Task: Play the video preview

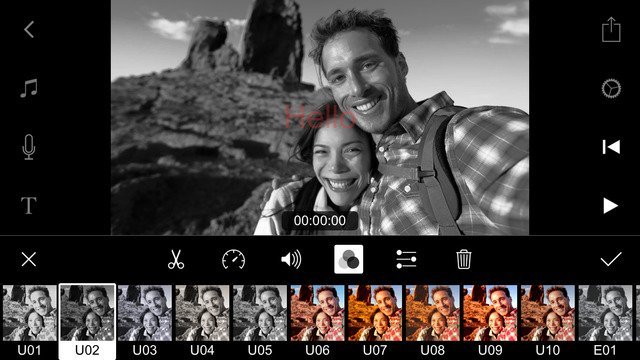Action: tap(611, 206)
